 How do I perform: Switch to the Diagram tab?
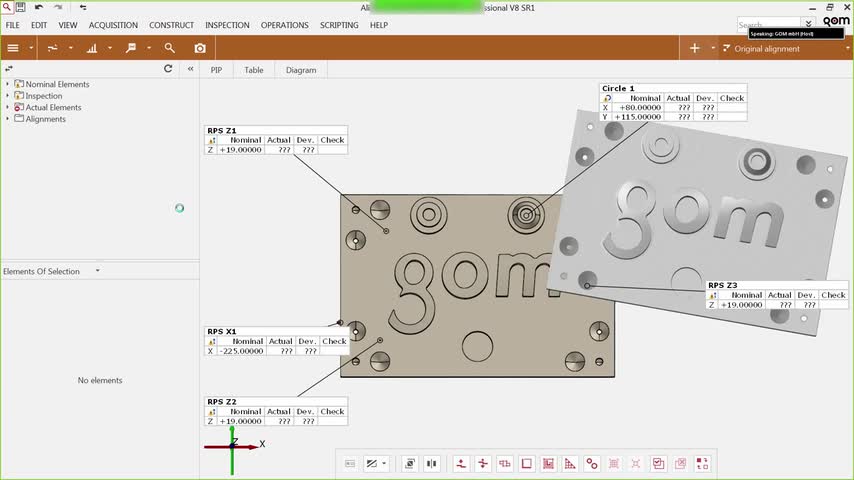coord(301,70)
